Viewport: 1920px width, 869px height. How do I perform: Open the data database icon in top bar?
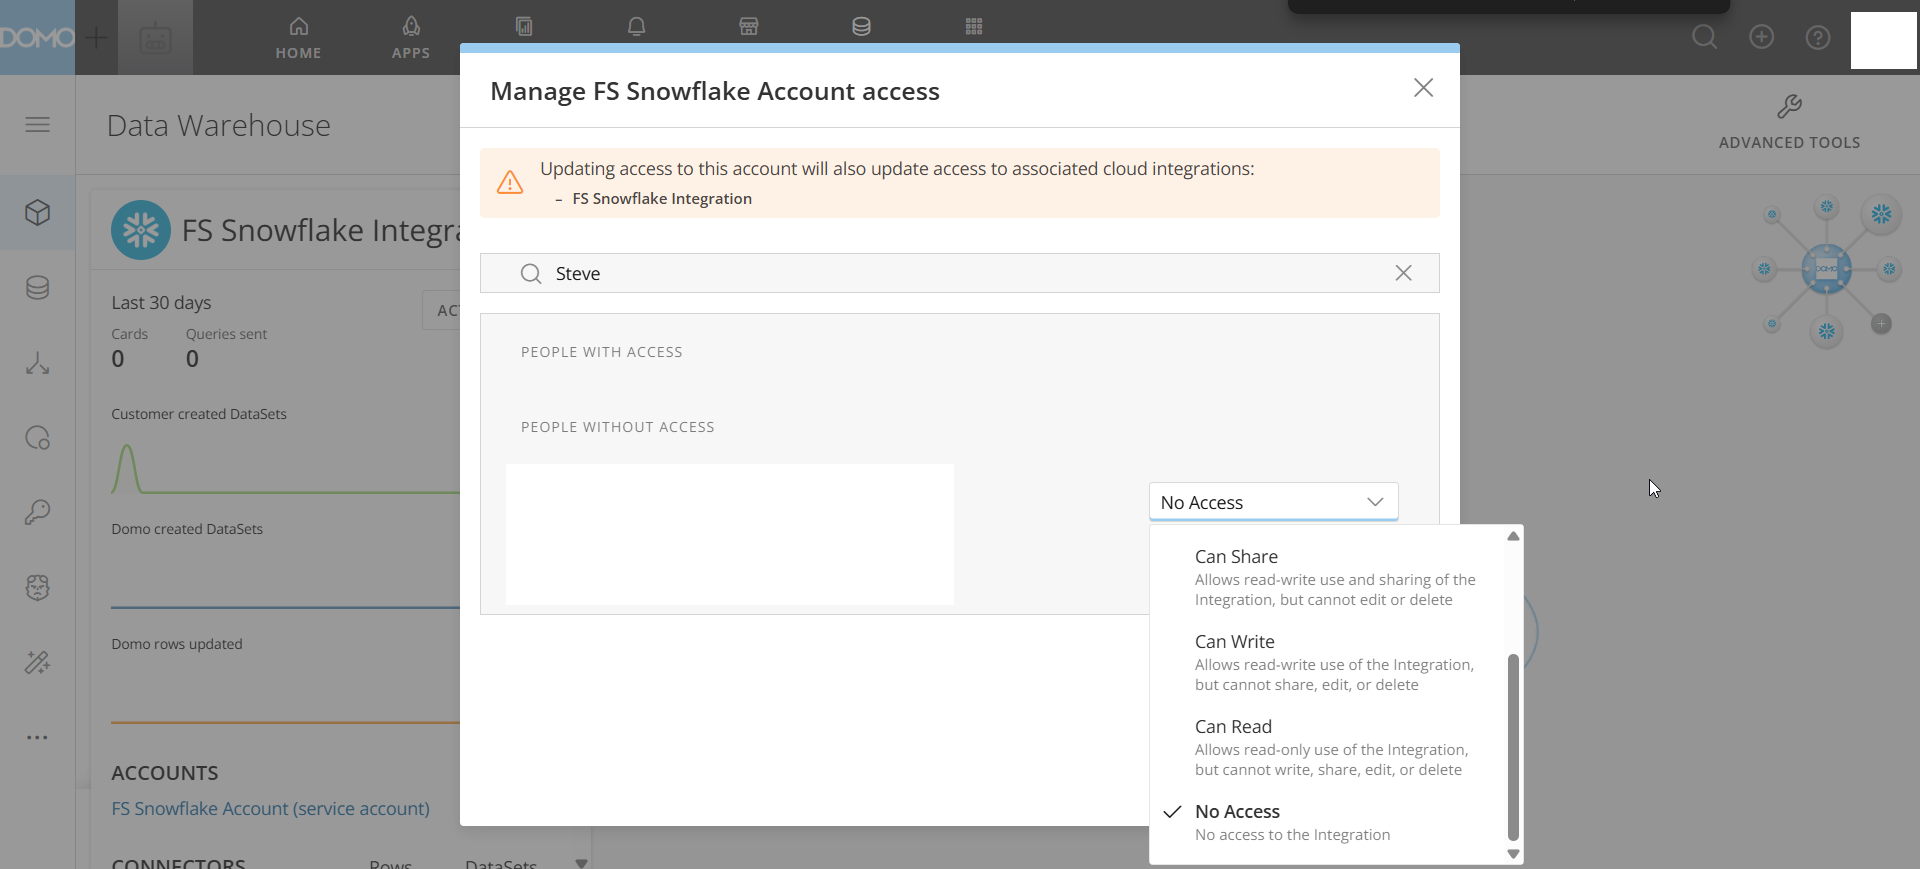861,27
